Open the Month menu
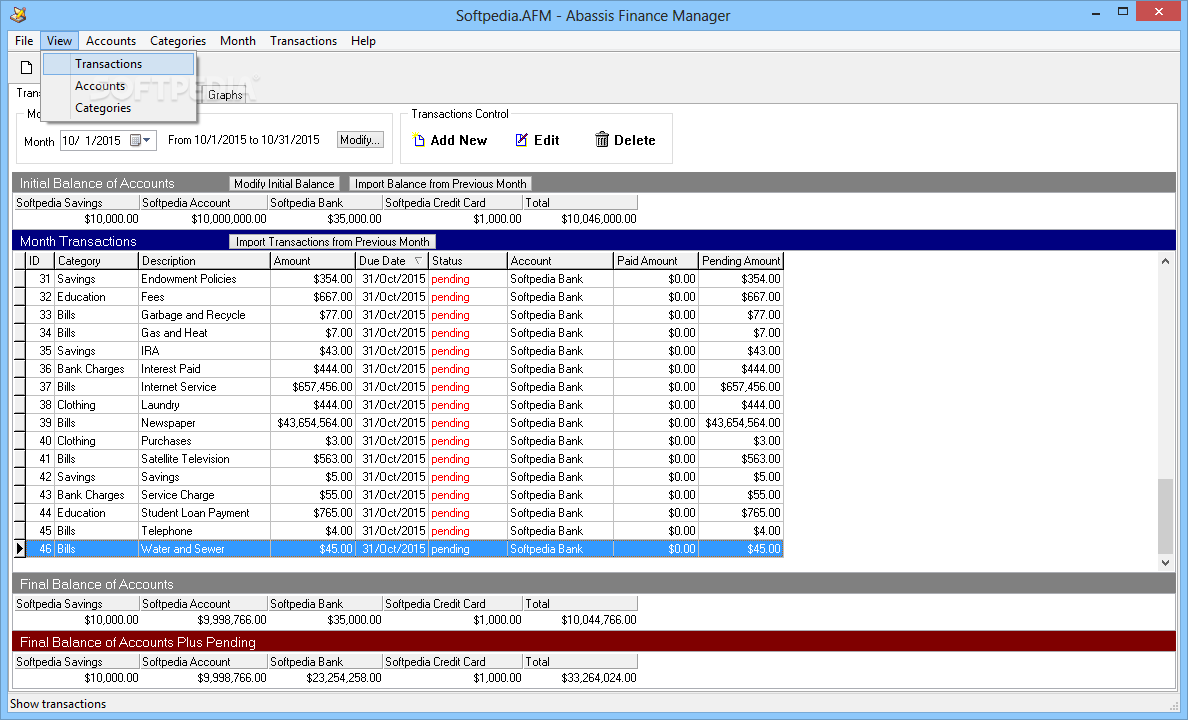The width and height of the screenshot is (1188, 720). tap(238, 41)
